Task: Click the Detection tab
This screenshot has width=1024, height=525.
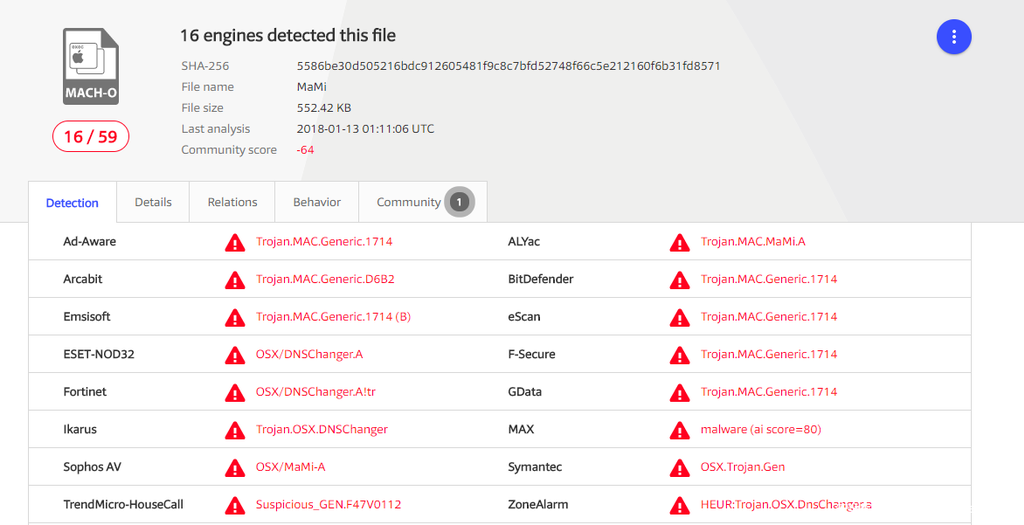Action: (x=72, y=203)
